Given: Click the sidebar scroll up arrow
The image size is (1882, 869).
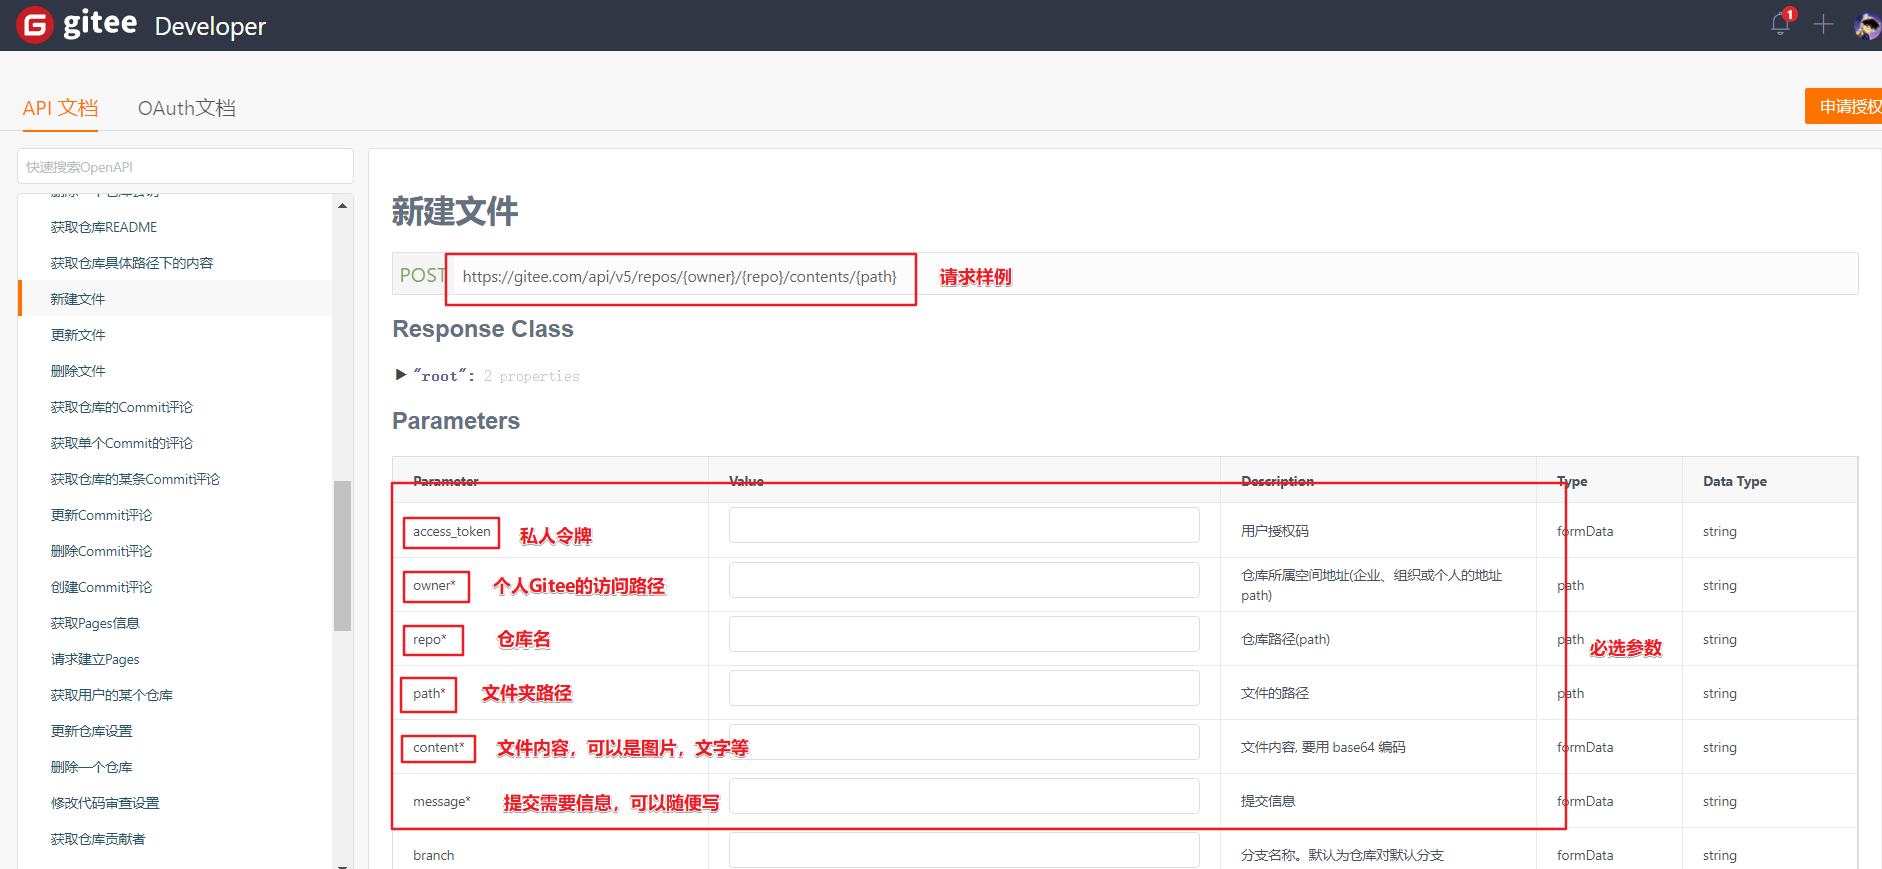Looking at the screenshot, I should click(x=342, y=205).
